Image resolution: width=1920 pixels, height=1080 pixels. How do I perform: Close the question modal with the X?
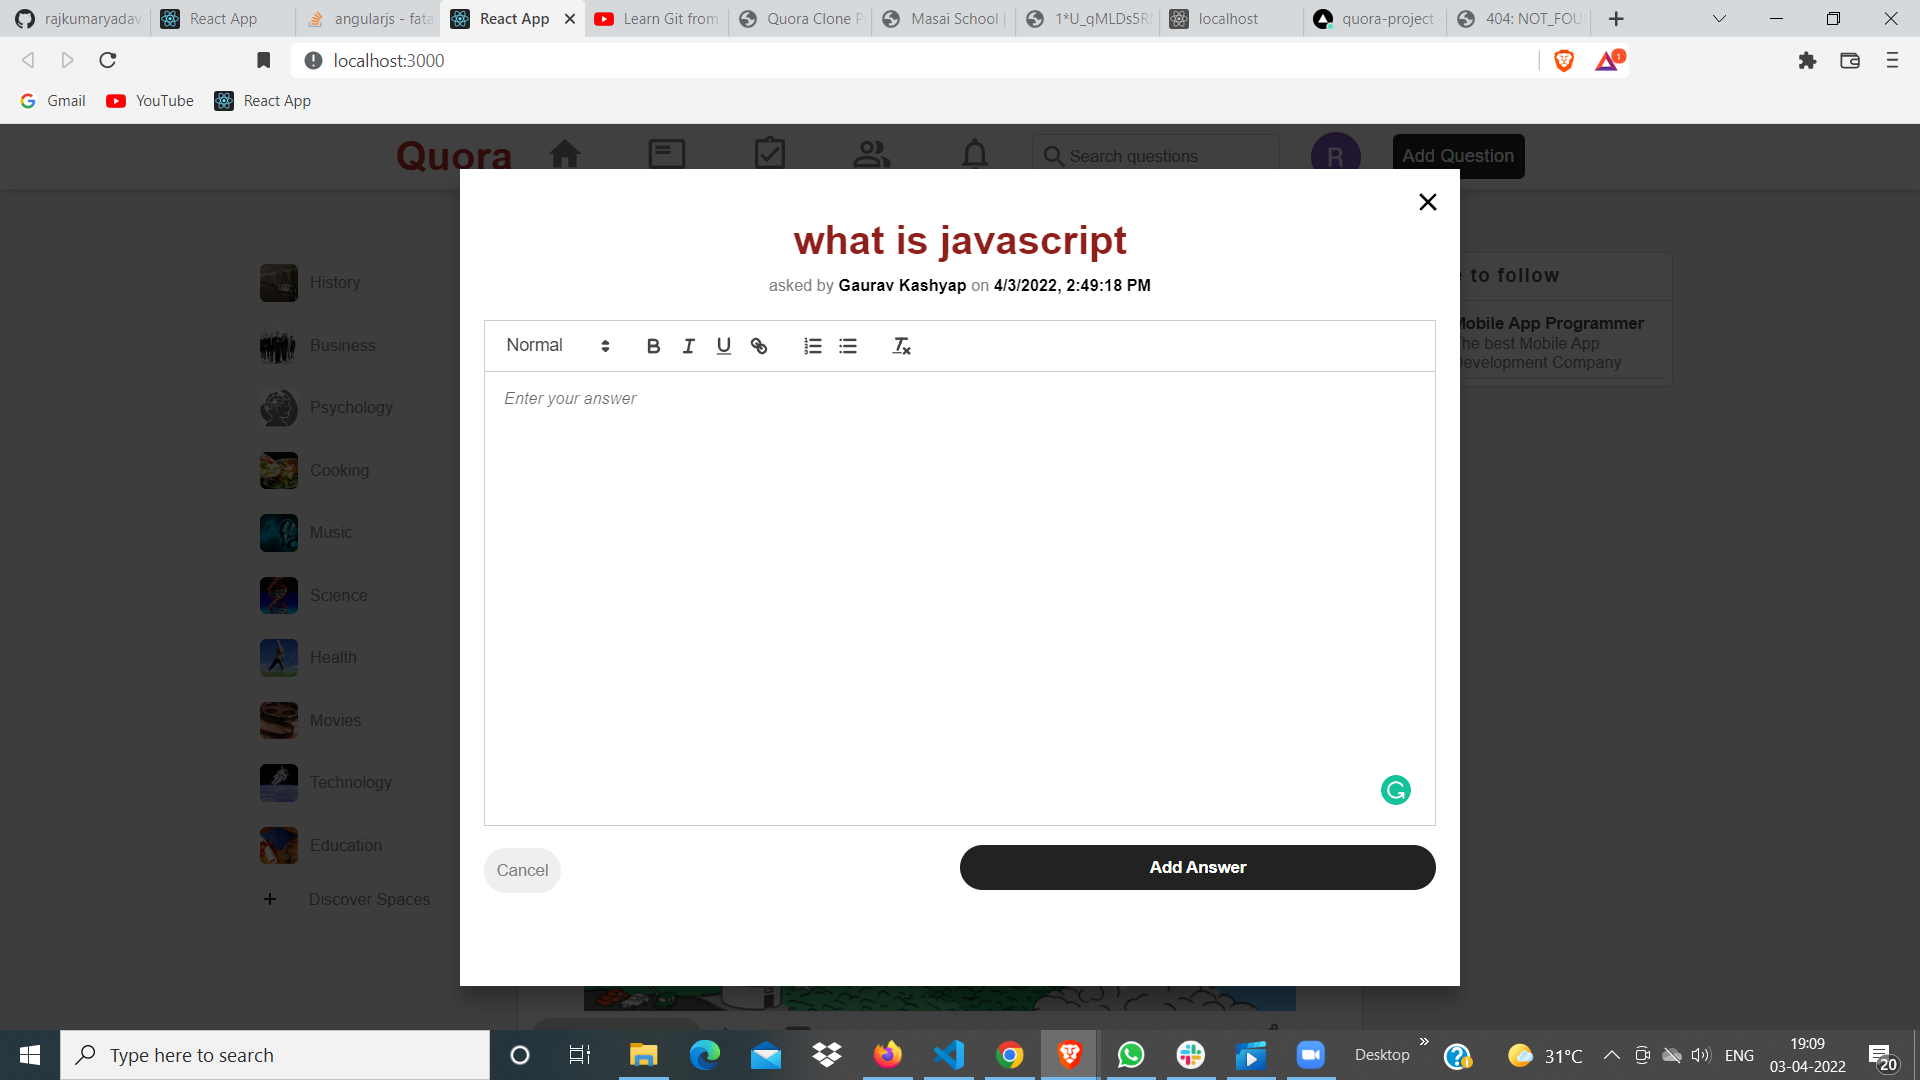point(1427,201)
